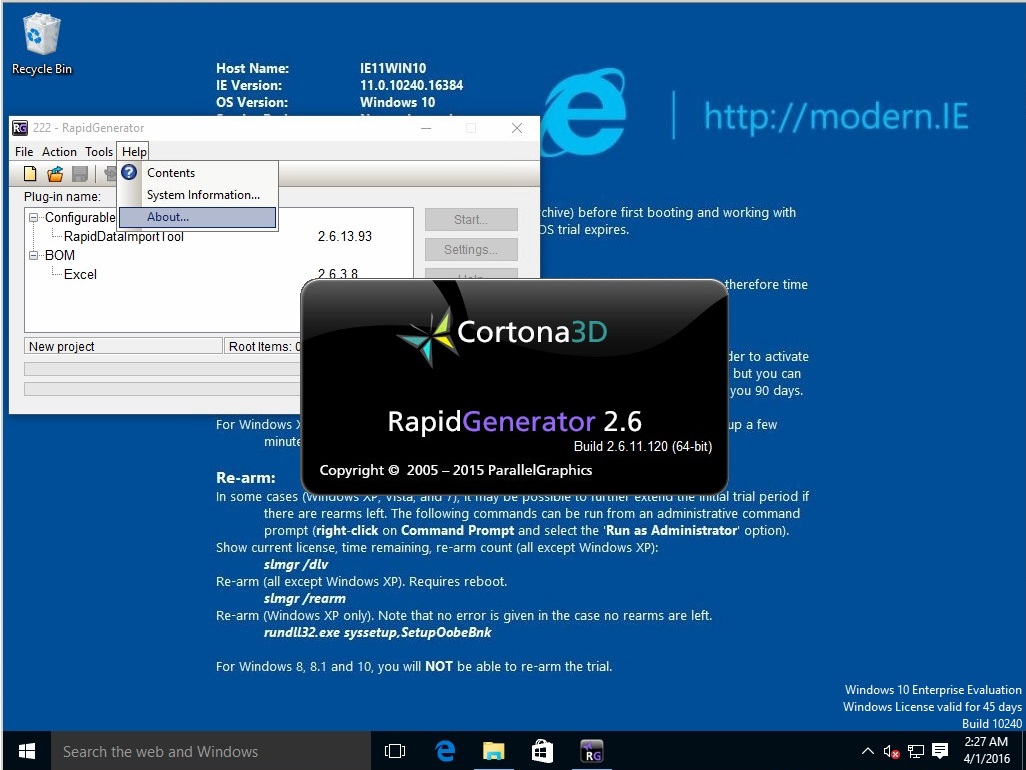This screenshot has height=770, width=1026.
Task: Click the New project status bar entry
Action: [x=124, y=346]
